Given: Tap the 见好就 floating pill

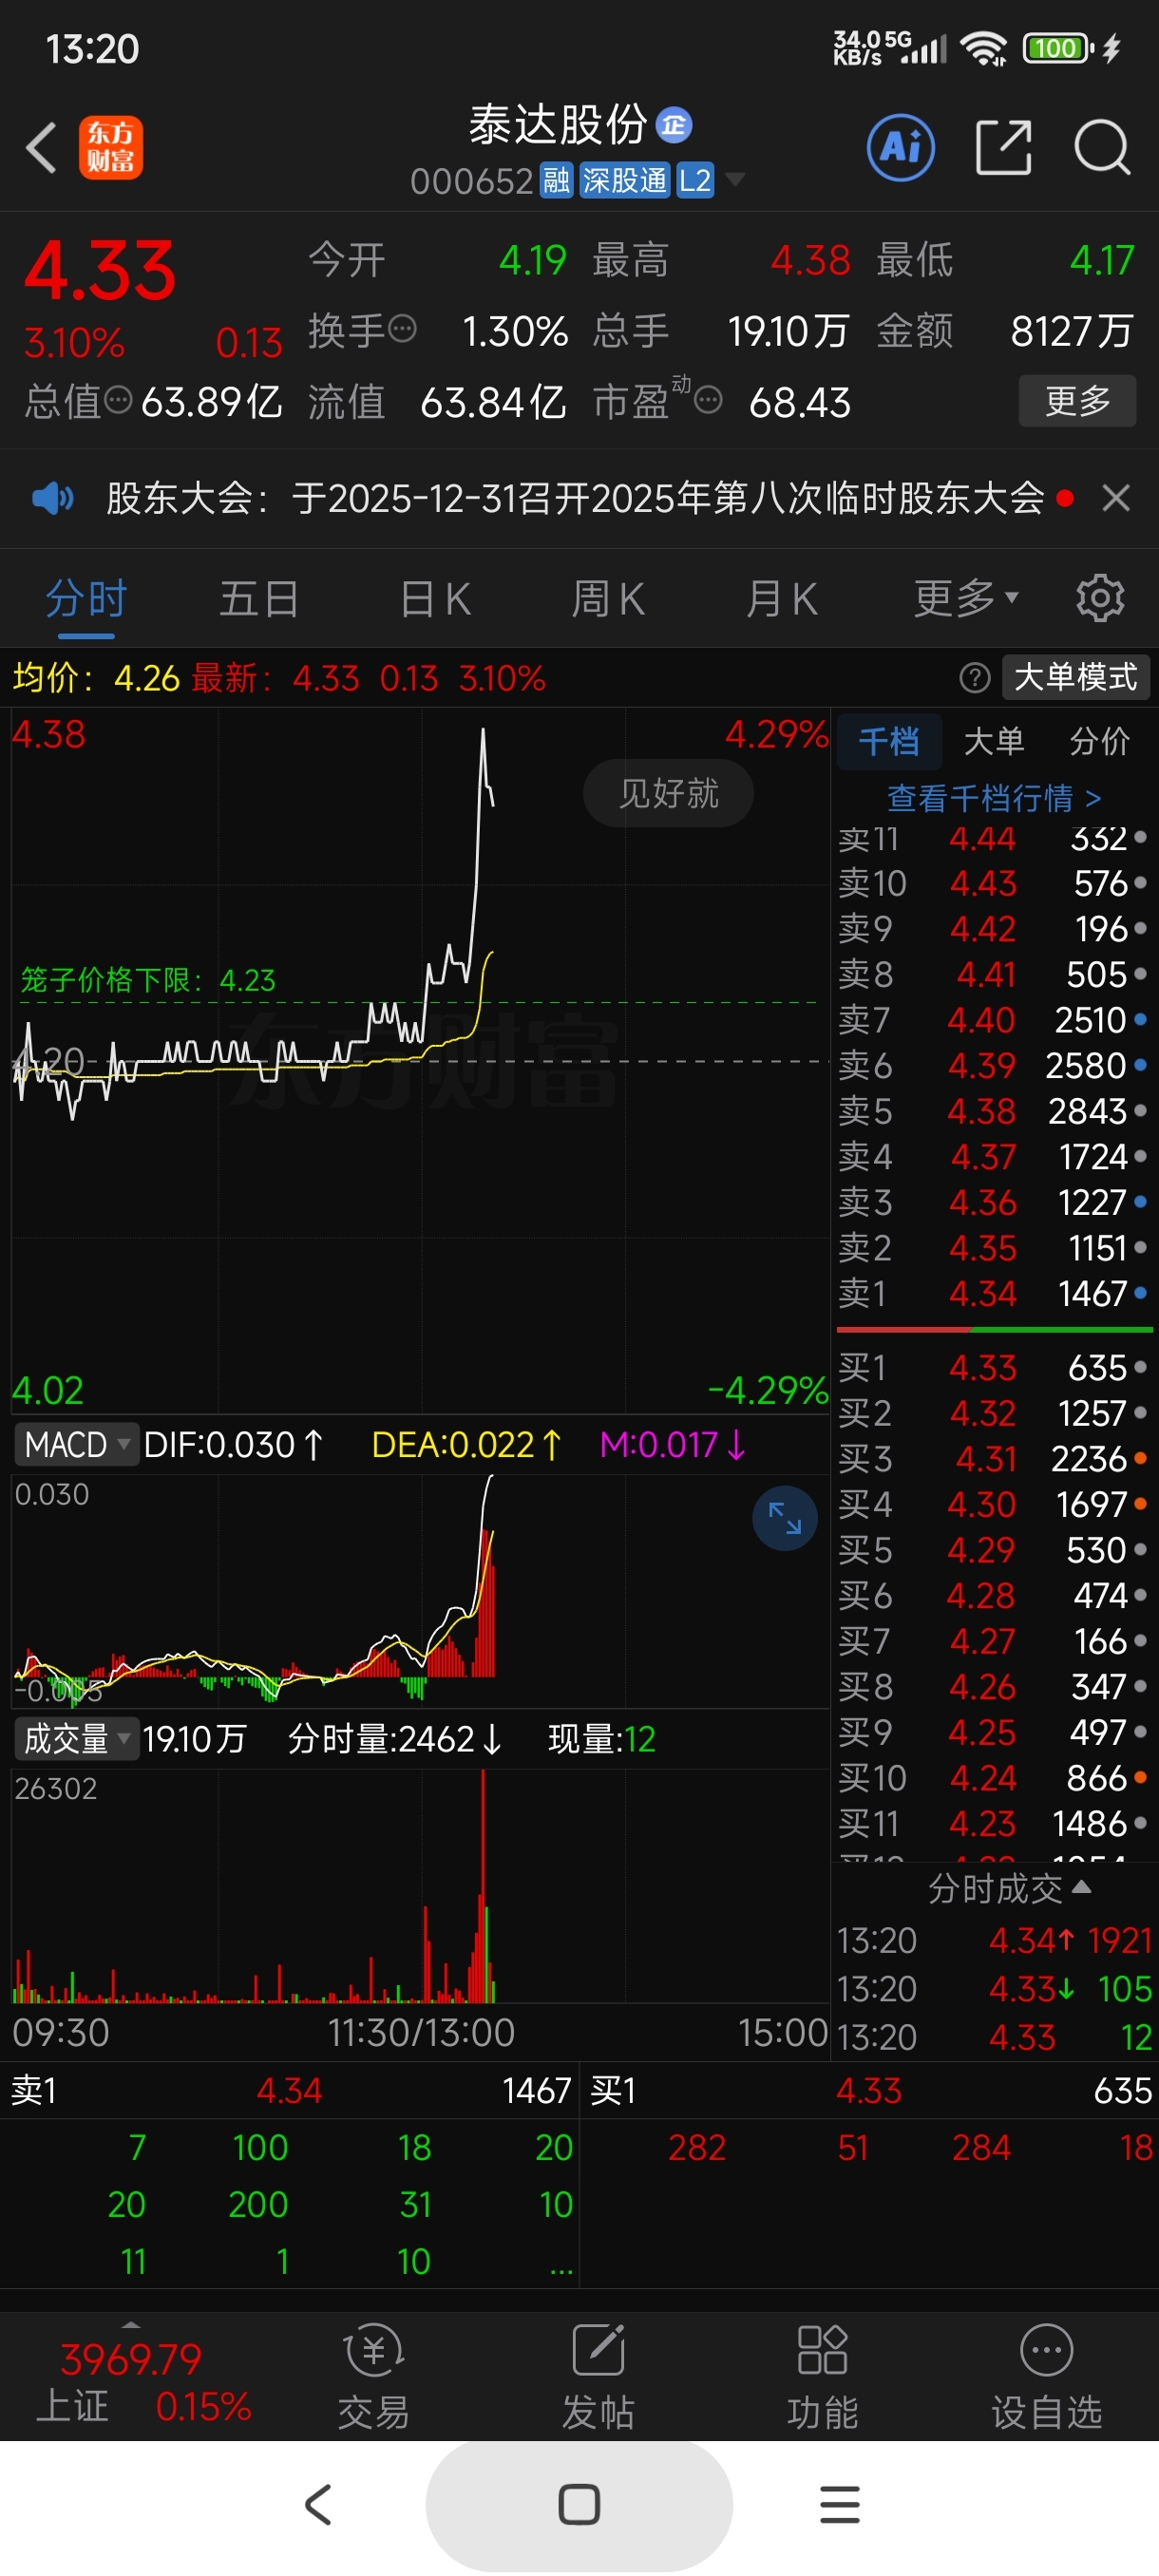Looking at the screenshot, I should pyautogui.click(x=668, y=794).
